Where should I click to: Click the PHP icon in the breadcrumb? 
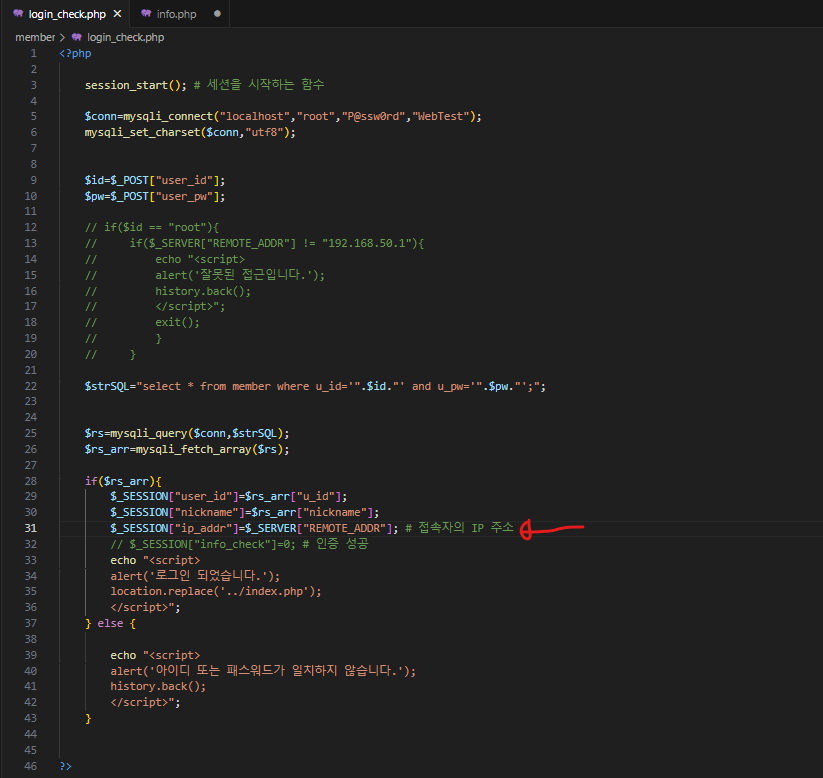pos(77,37)
